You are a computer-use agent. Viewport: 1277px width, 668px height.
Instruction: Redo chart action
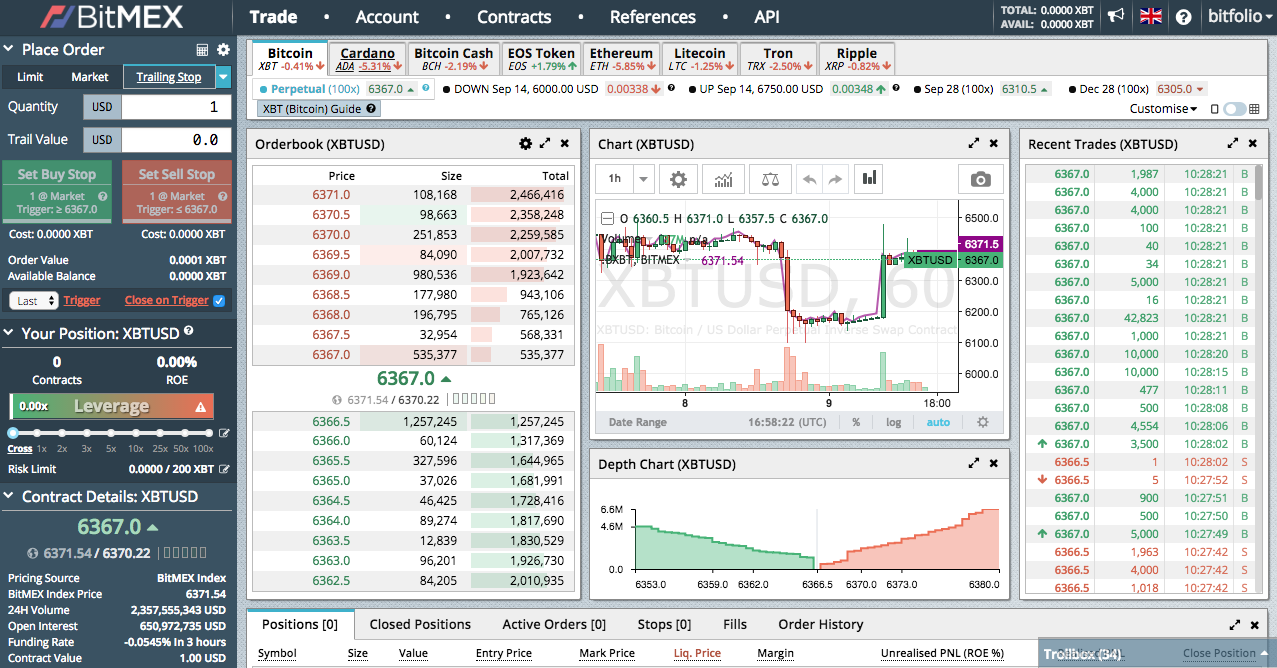tap(835, 179)
